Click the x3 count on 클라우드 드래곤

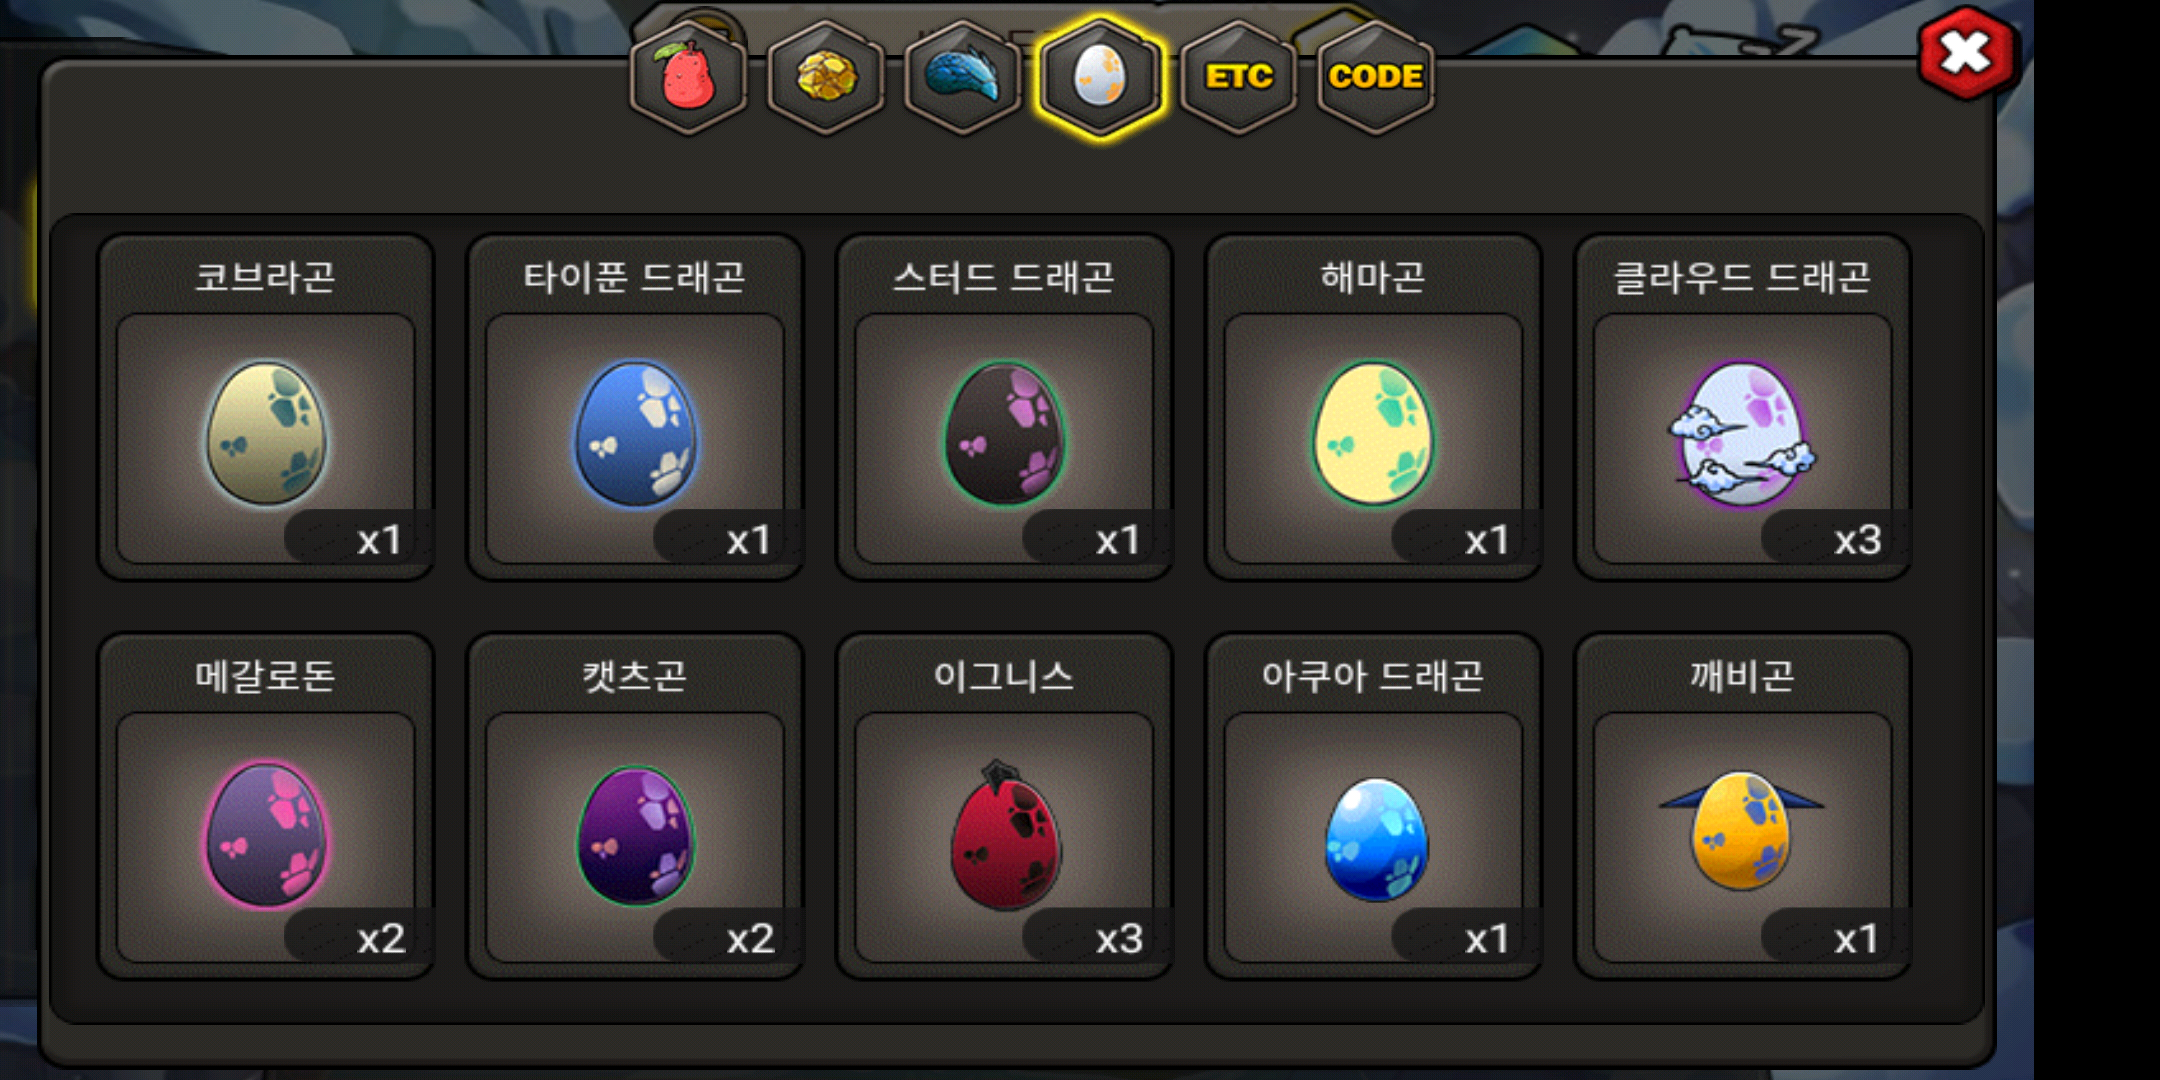(x=1857, y=540)
